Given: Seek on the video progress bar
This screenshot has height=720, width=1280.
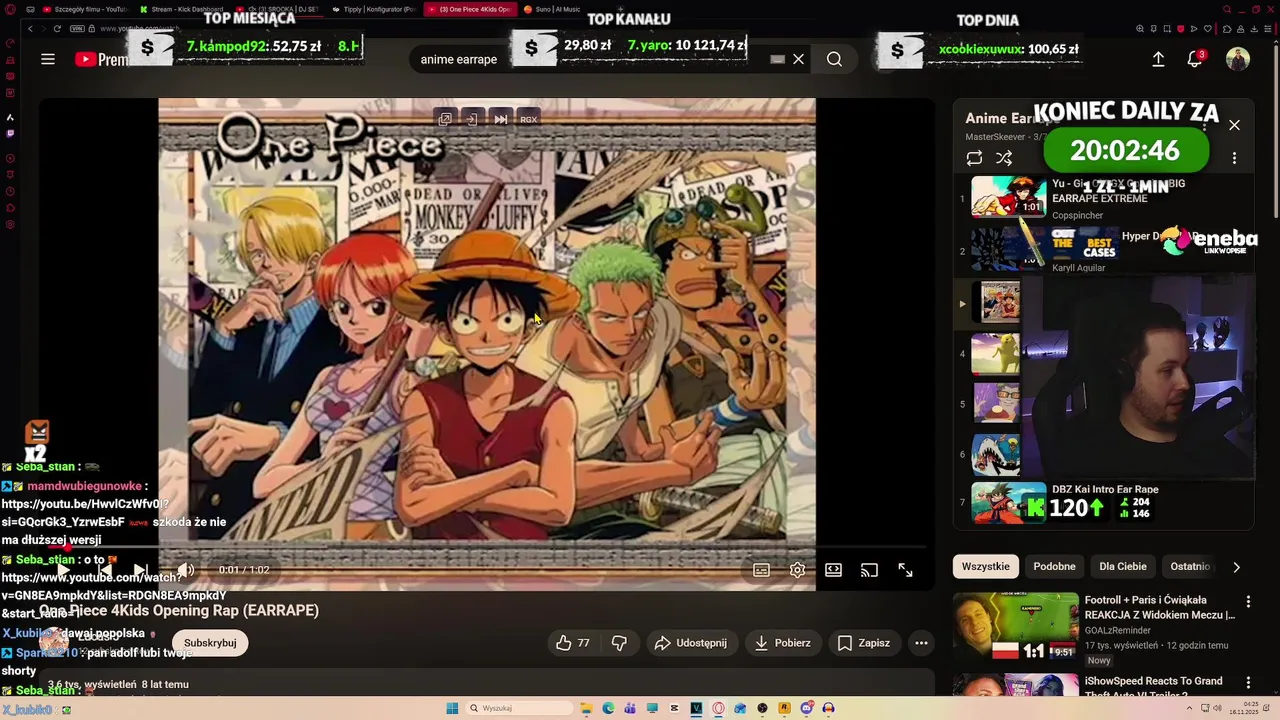Looking at the screenshot, I should pyautogui.click(x=486, y=547).
